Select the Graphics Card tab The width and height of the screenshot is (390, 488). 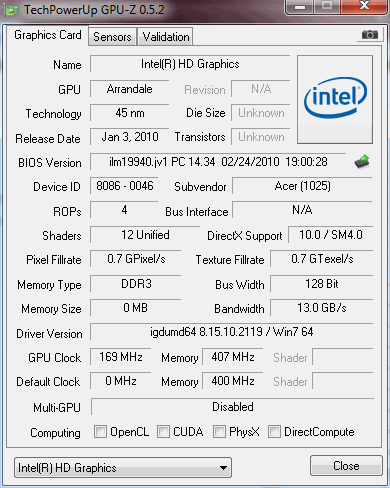coord(48,35)
